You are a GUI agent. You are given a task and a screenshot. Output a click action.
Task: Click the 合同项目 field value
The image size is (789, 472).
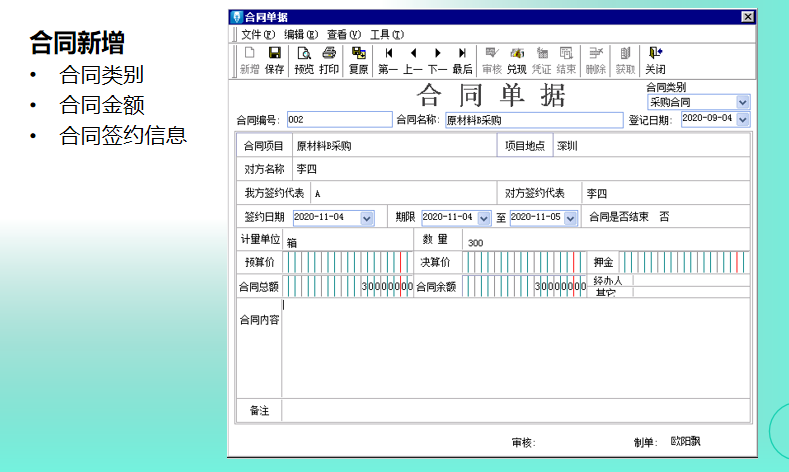point(394,146)
